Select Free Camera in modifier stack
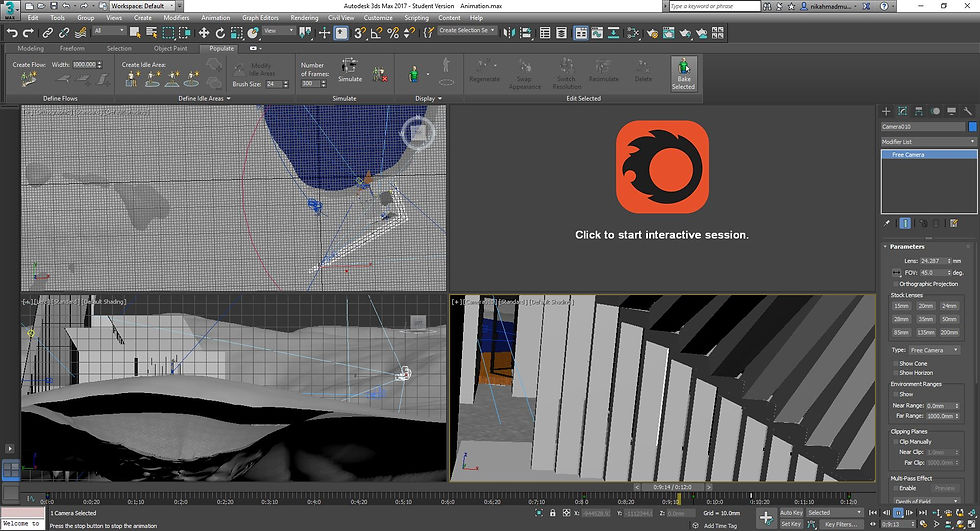980x531 pixels. click(928, 154)
